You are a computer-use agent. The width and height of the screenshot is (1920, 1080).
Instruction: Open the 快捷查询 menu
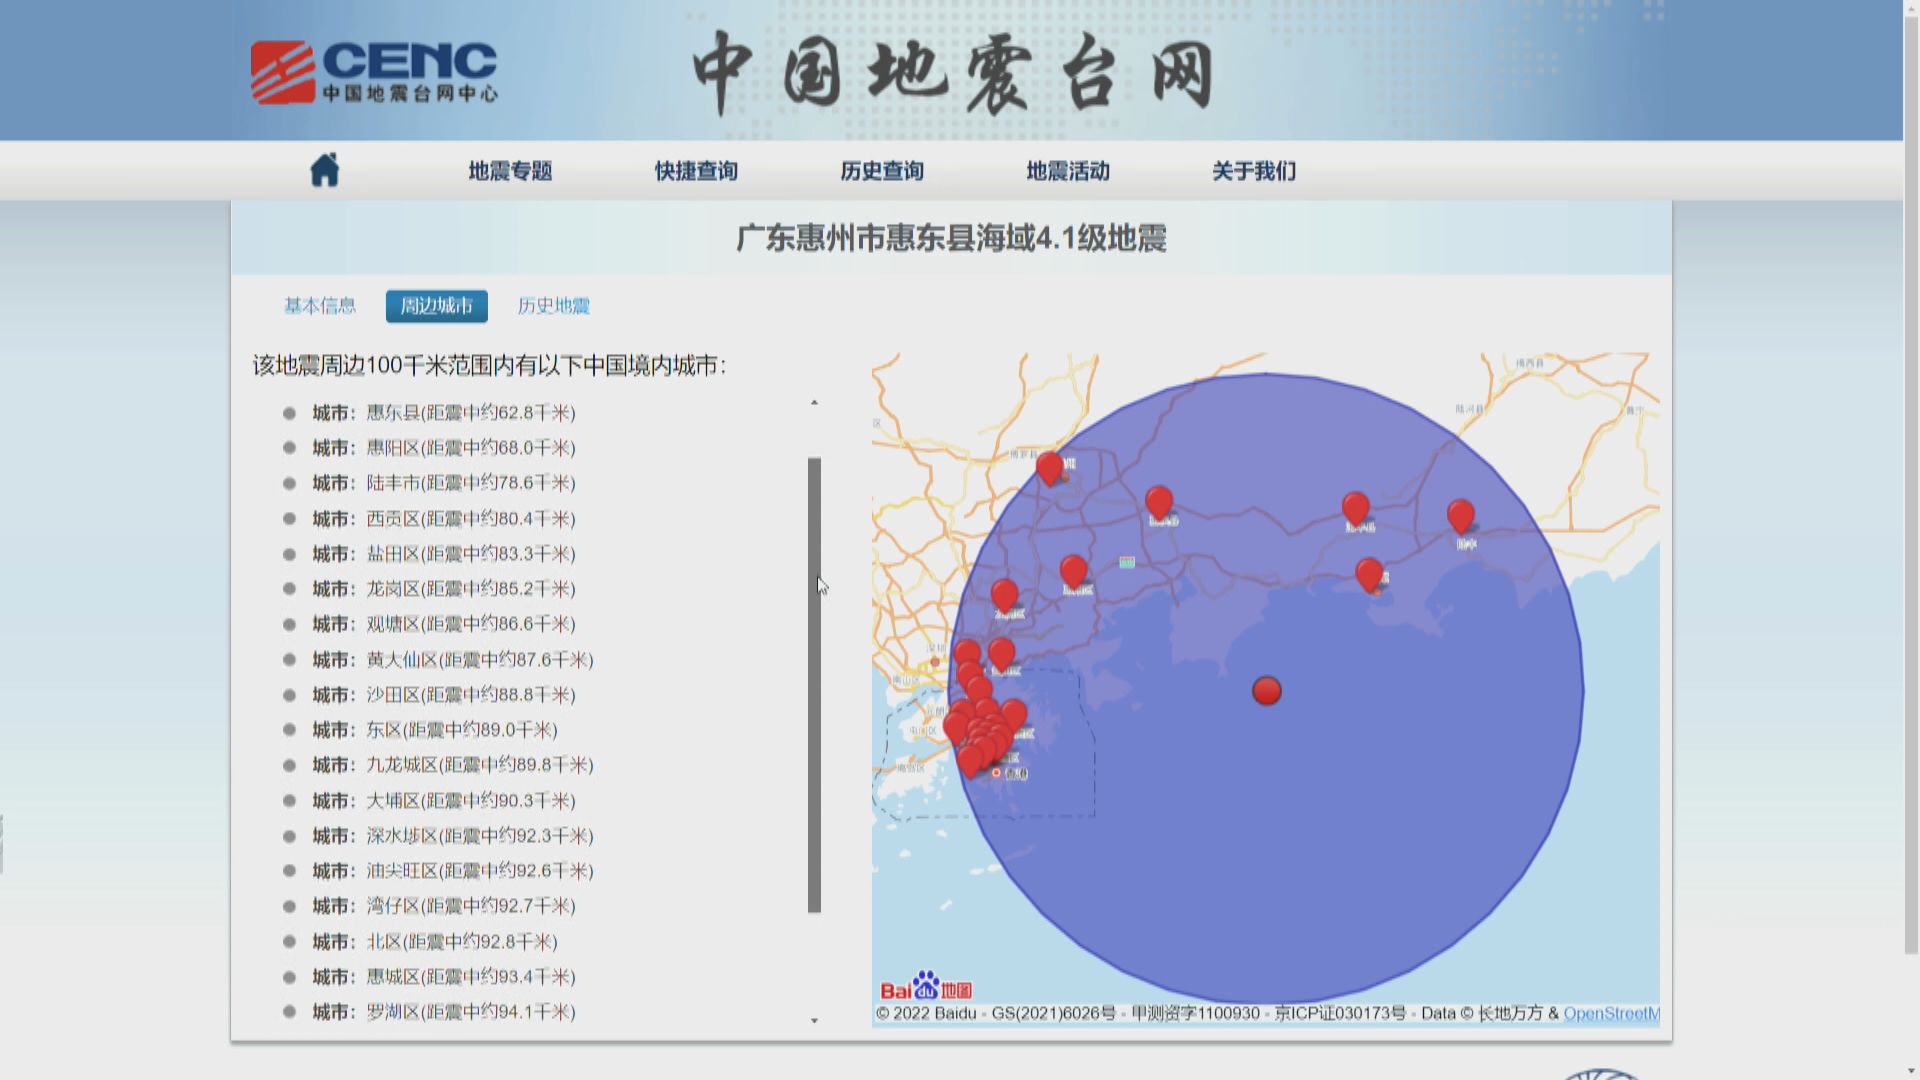696,171
